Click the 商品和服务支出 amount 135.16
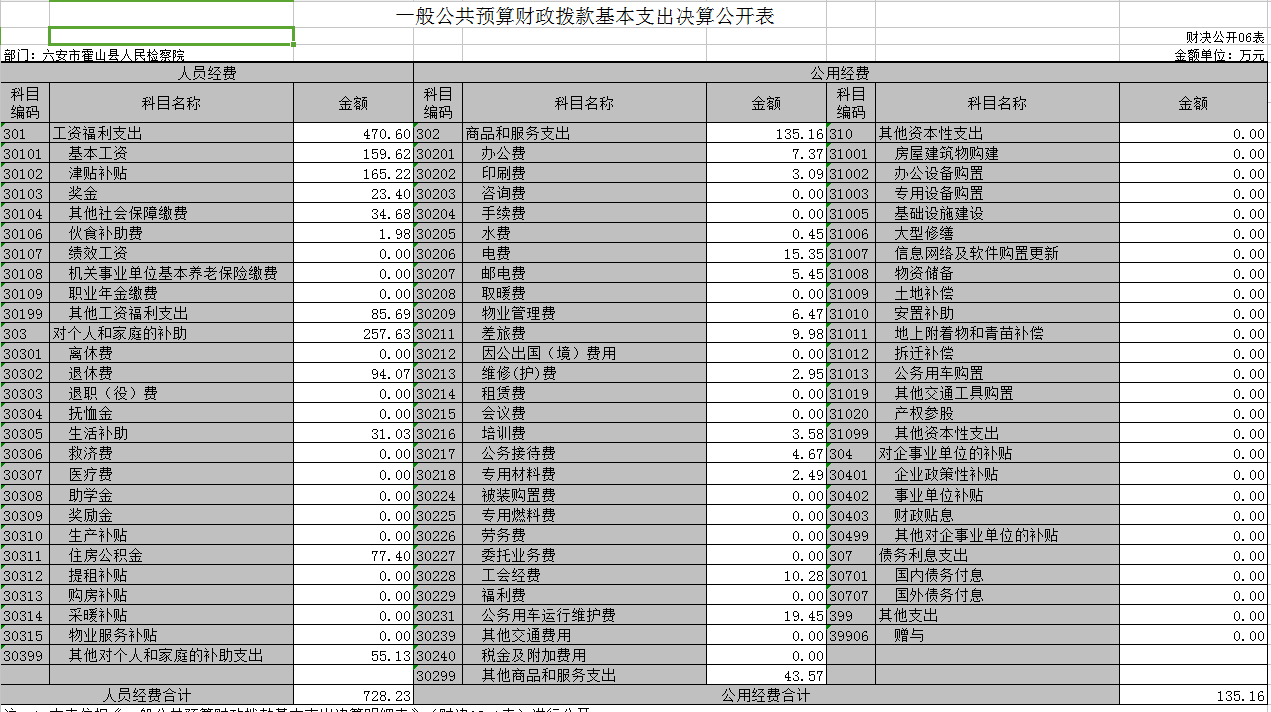Viewport: 1271px width, 712px height. [766, 133]
